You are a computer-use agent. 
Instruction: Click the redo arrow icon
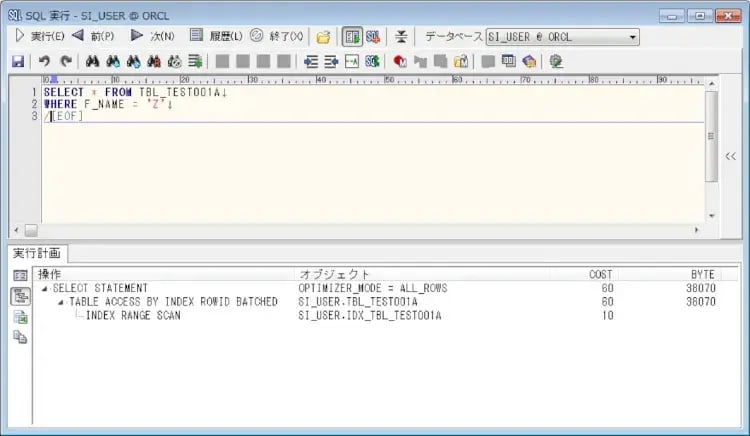65,61
